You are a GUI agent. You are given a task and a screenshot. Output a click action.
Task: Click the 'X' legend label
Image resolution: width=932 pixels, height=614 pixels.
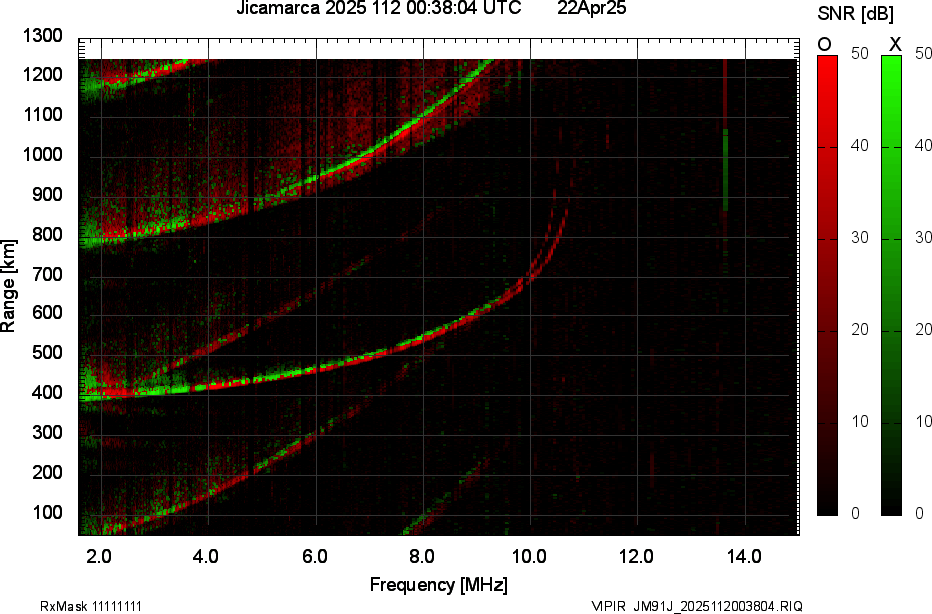point(895,45)
